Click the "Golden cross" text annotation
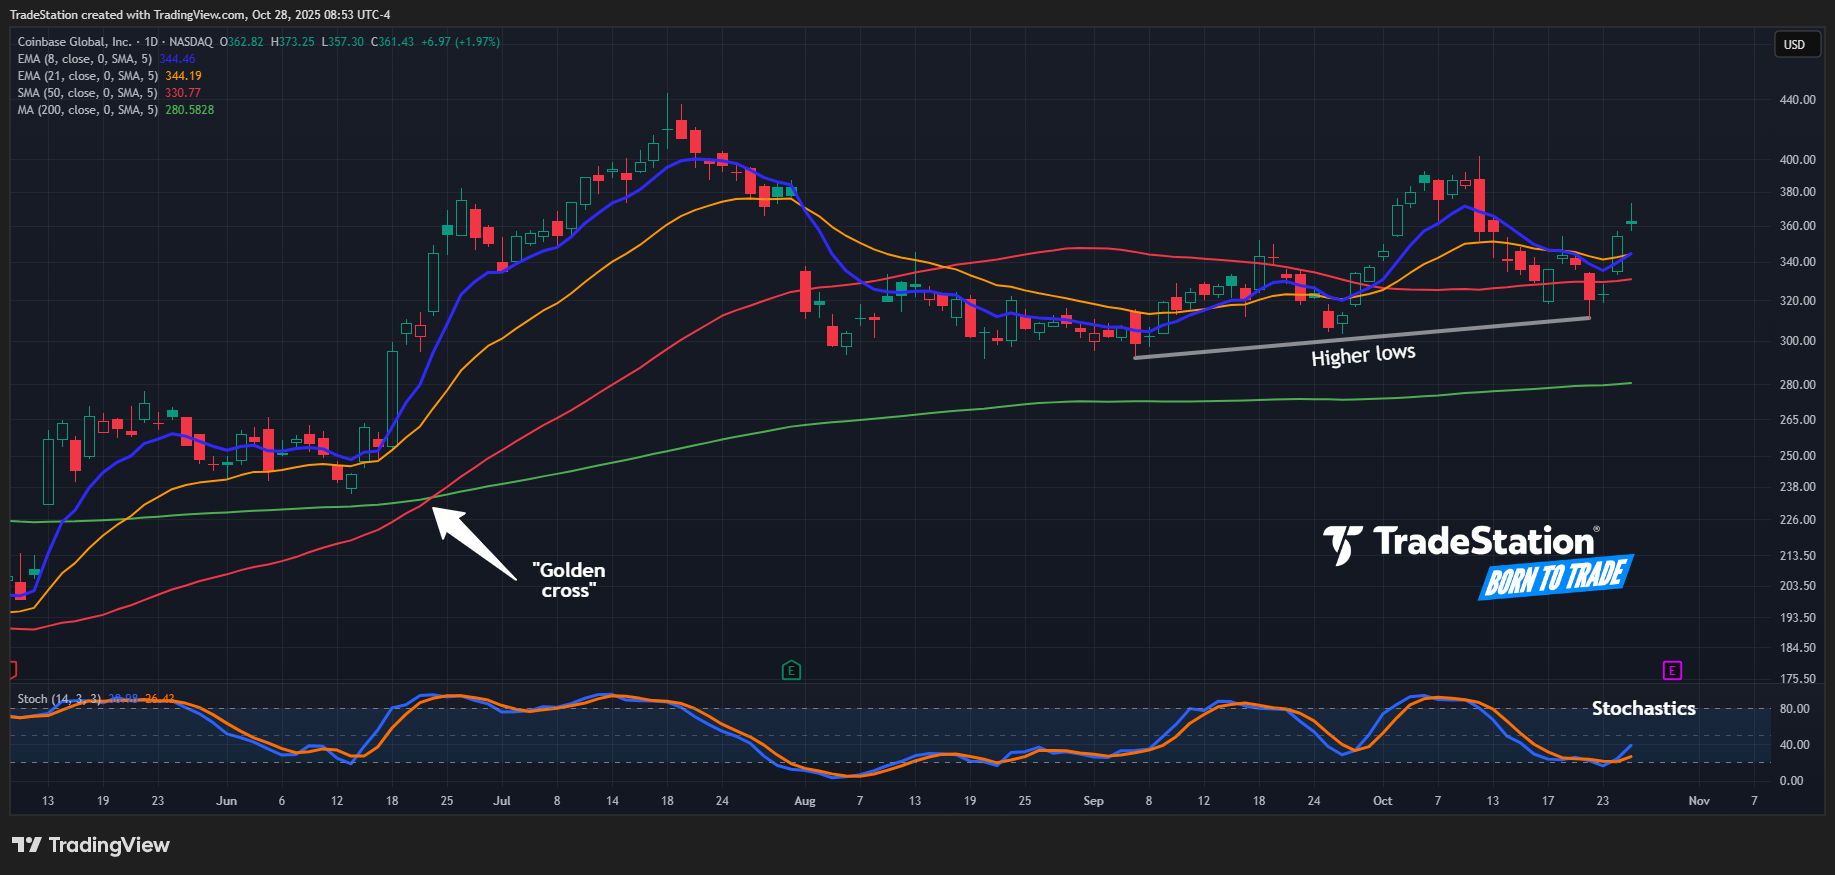The width and height of the screenshot is (1835, 875). tap(569, 580)
